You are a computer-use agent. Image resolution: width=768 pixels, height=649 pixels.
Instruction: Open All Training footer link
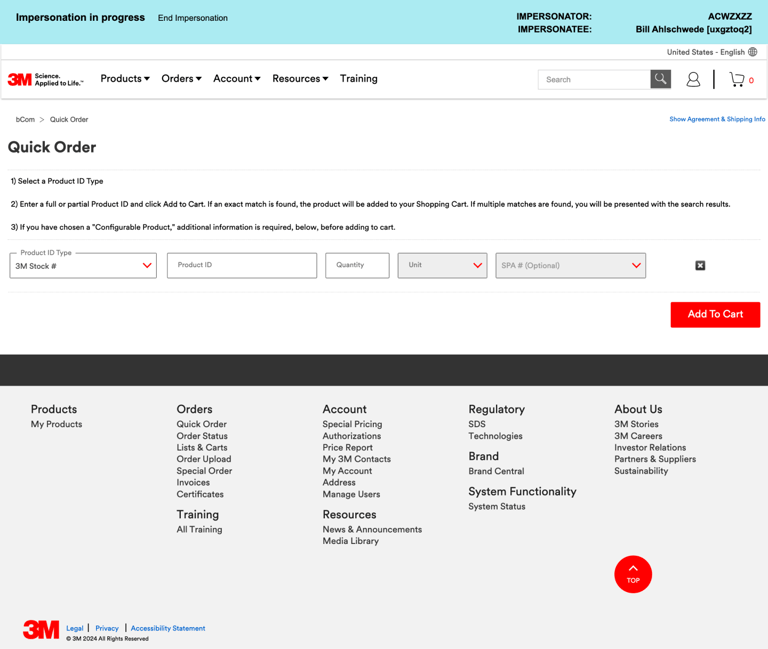[199, 529]
